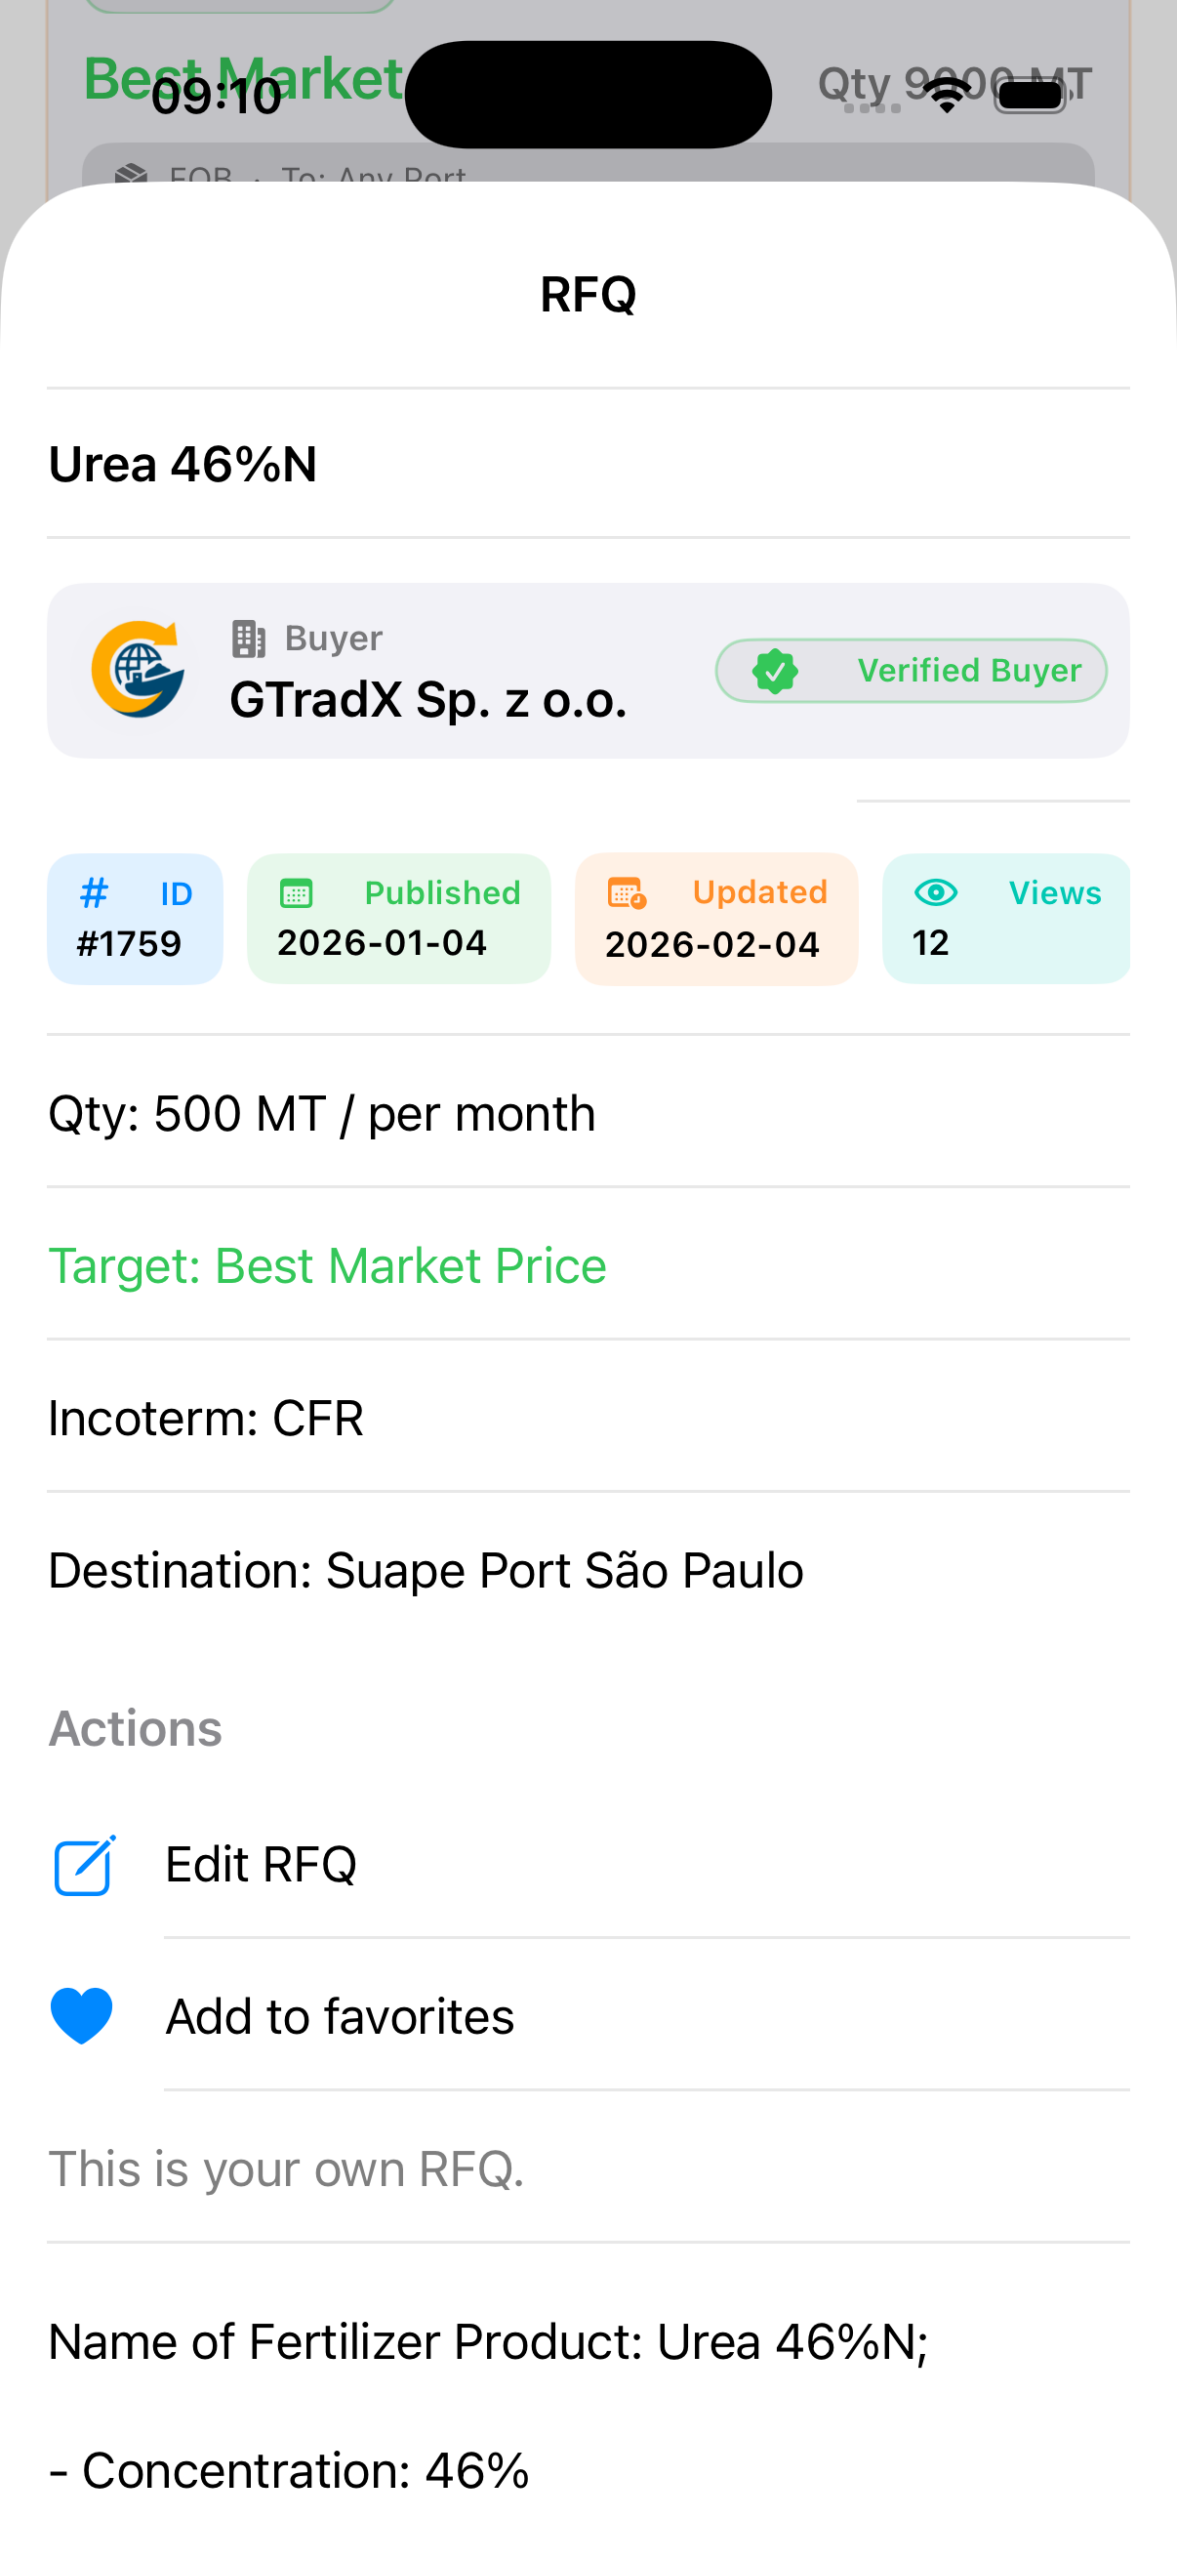The width and height of the screenshot is (1177, 2560).
Task: Tap the GTradX company logo
Action: tap(138, 668)
